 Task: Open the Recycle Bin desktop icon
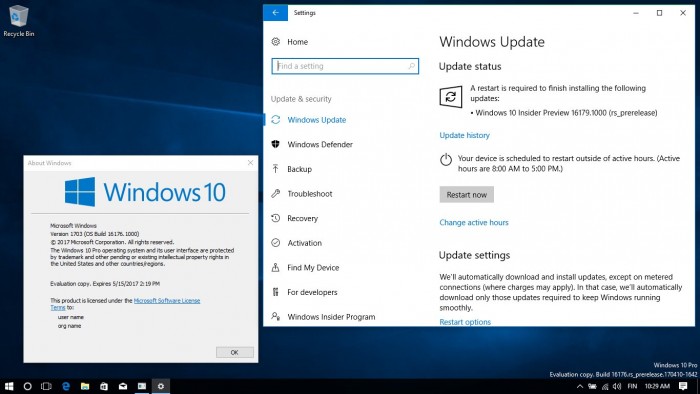[x=18, y=21]
